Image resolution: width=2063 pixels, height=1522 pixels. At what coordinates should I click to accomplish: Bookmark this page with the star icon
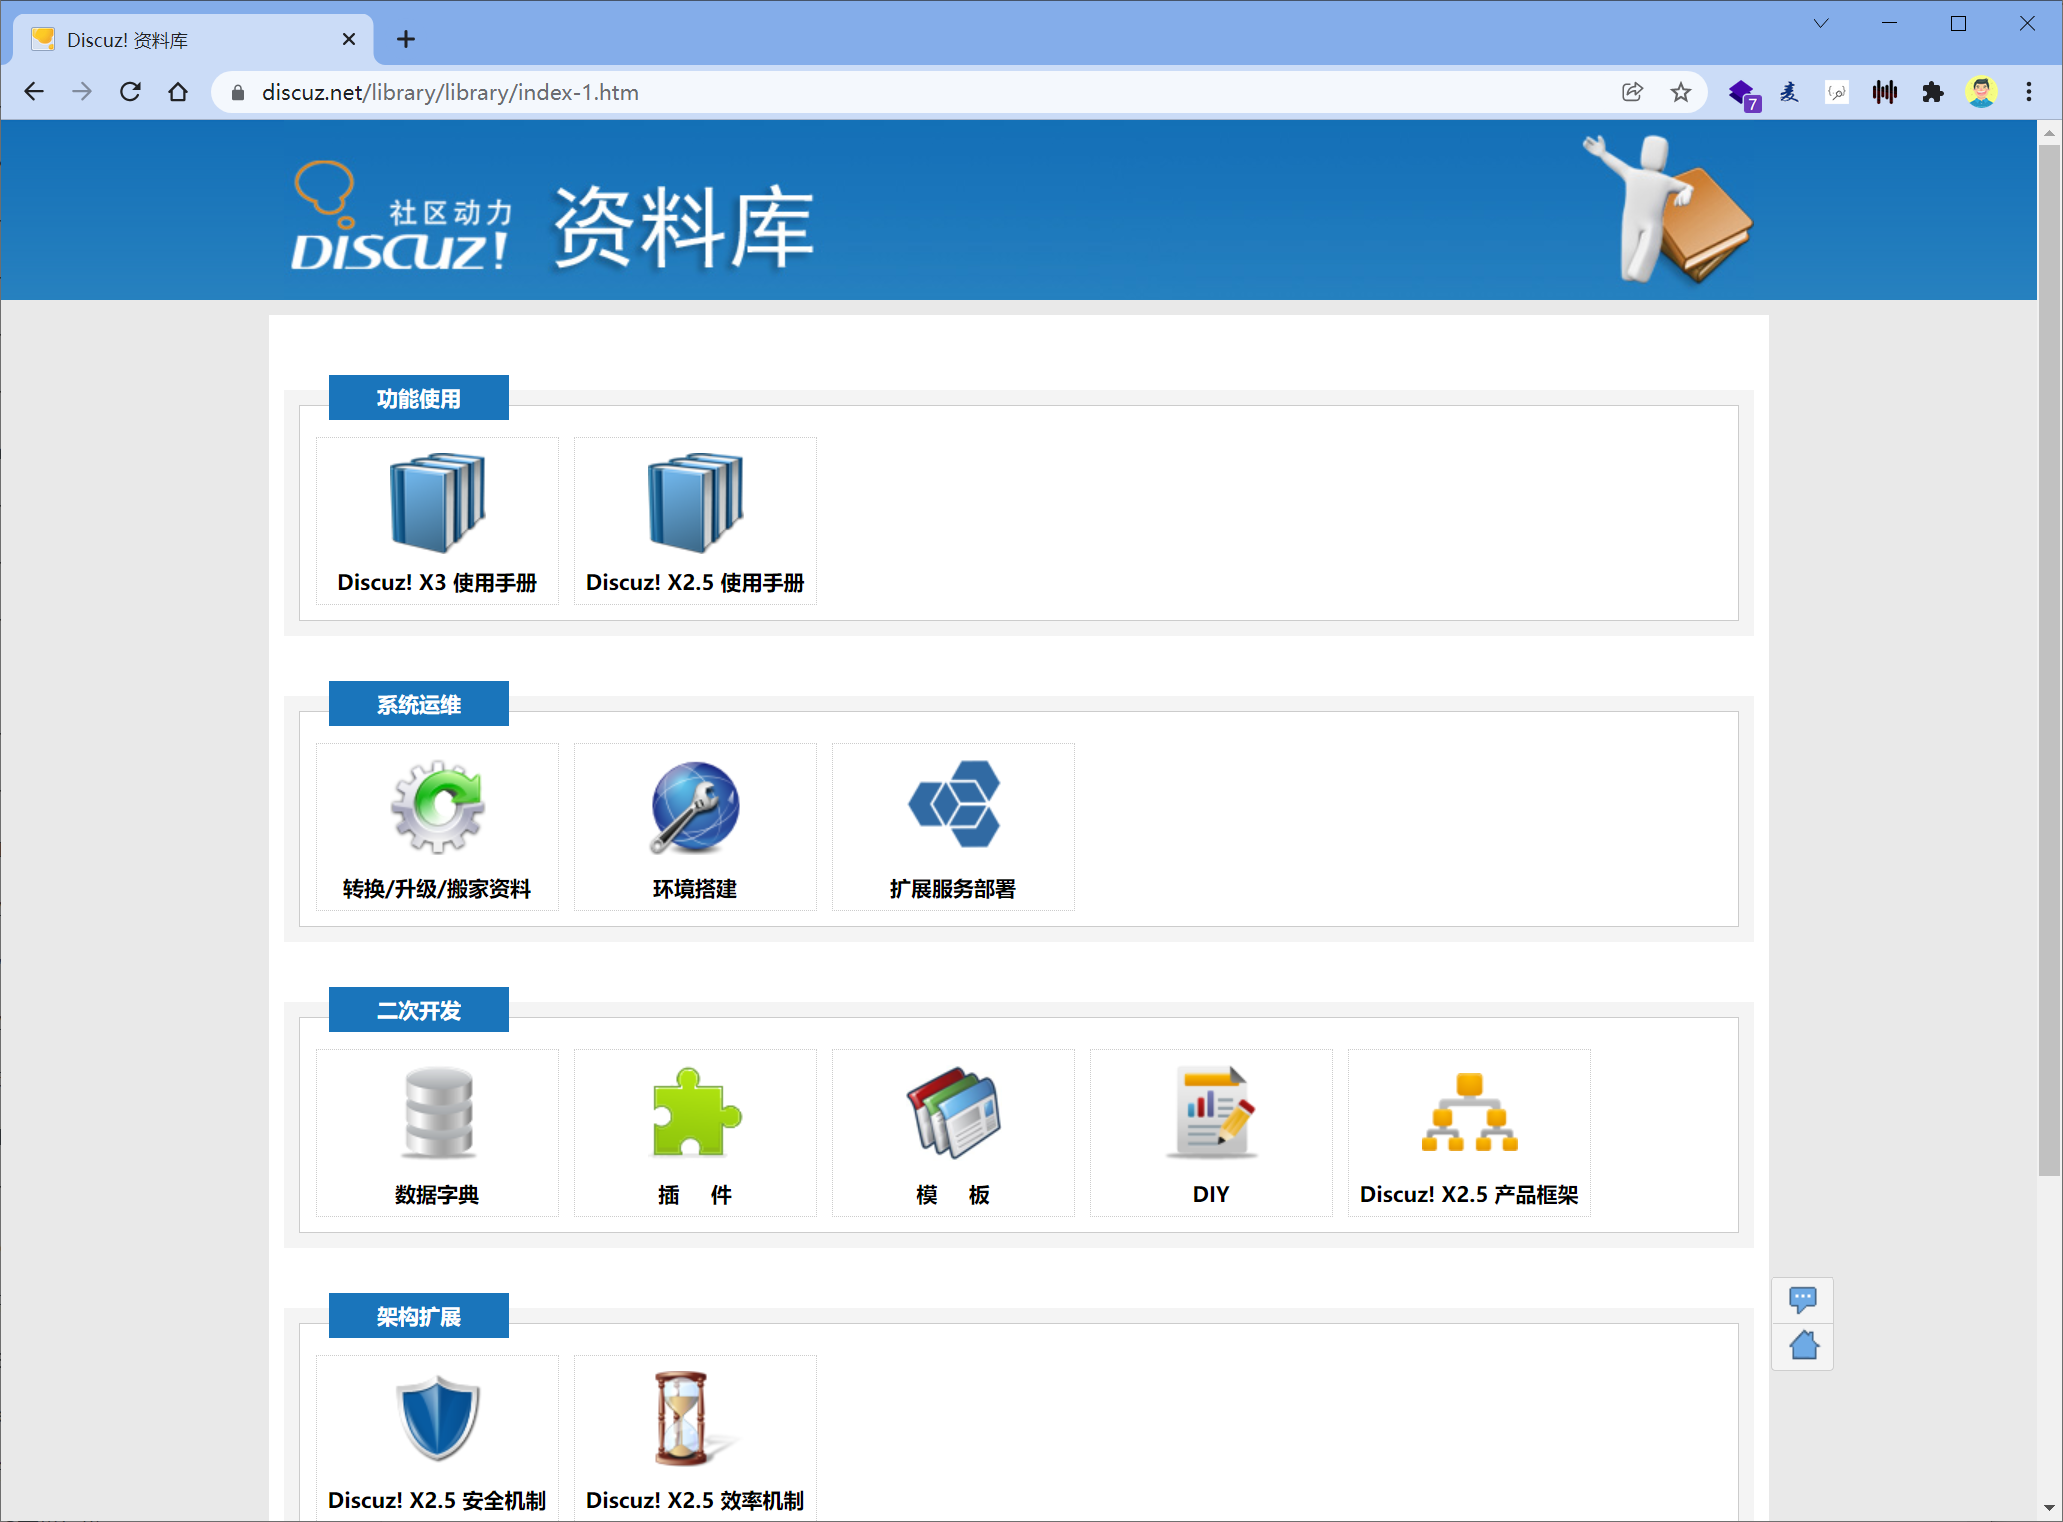pos(1680,92)
